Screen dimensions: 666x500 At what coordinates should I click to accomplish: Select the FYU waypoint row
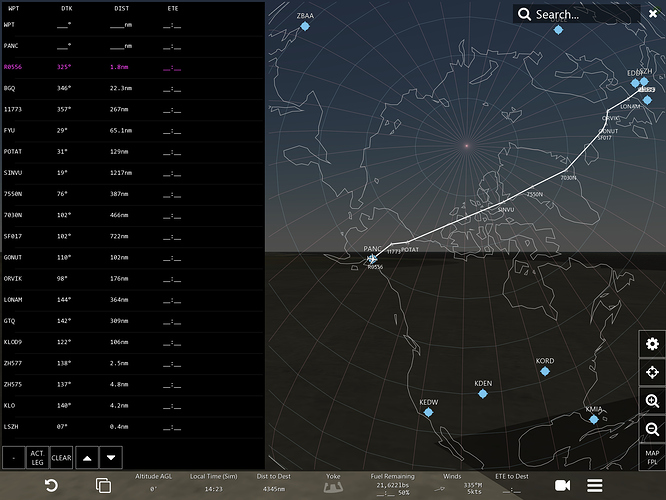click(x=133, y=130)
